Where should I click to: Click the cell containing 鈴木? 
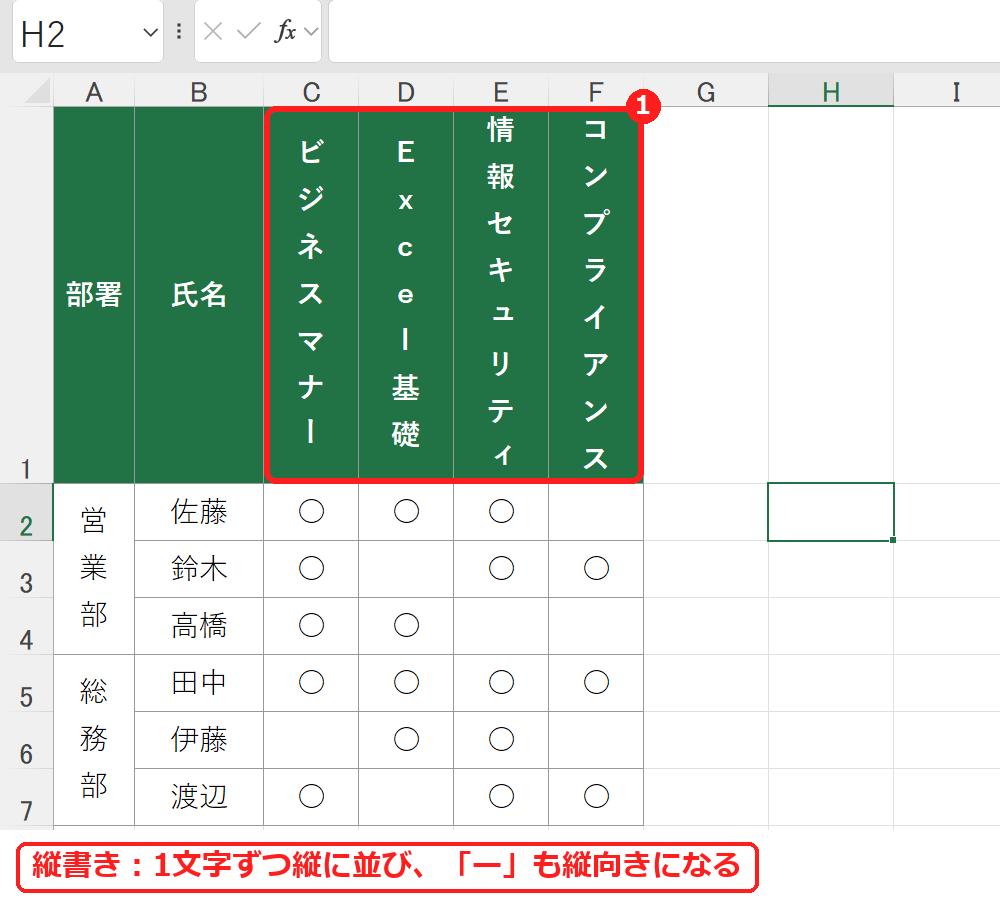(199, 569)
